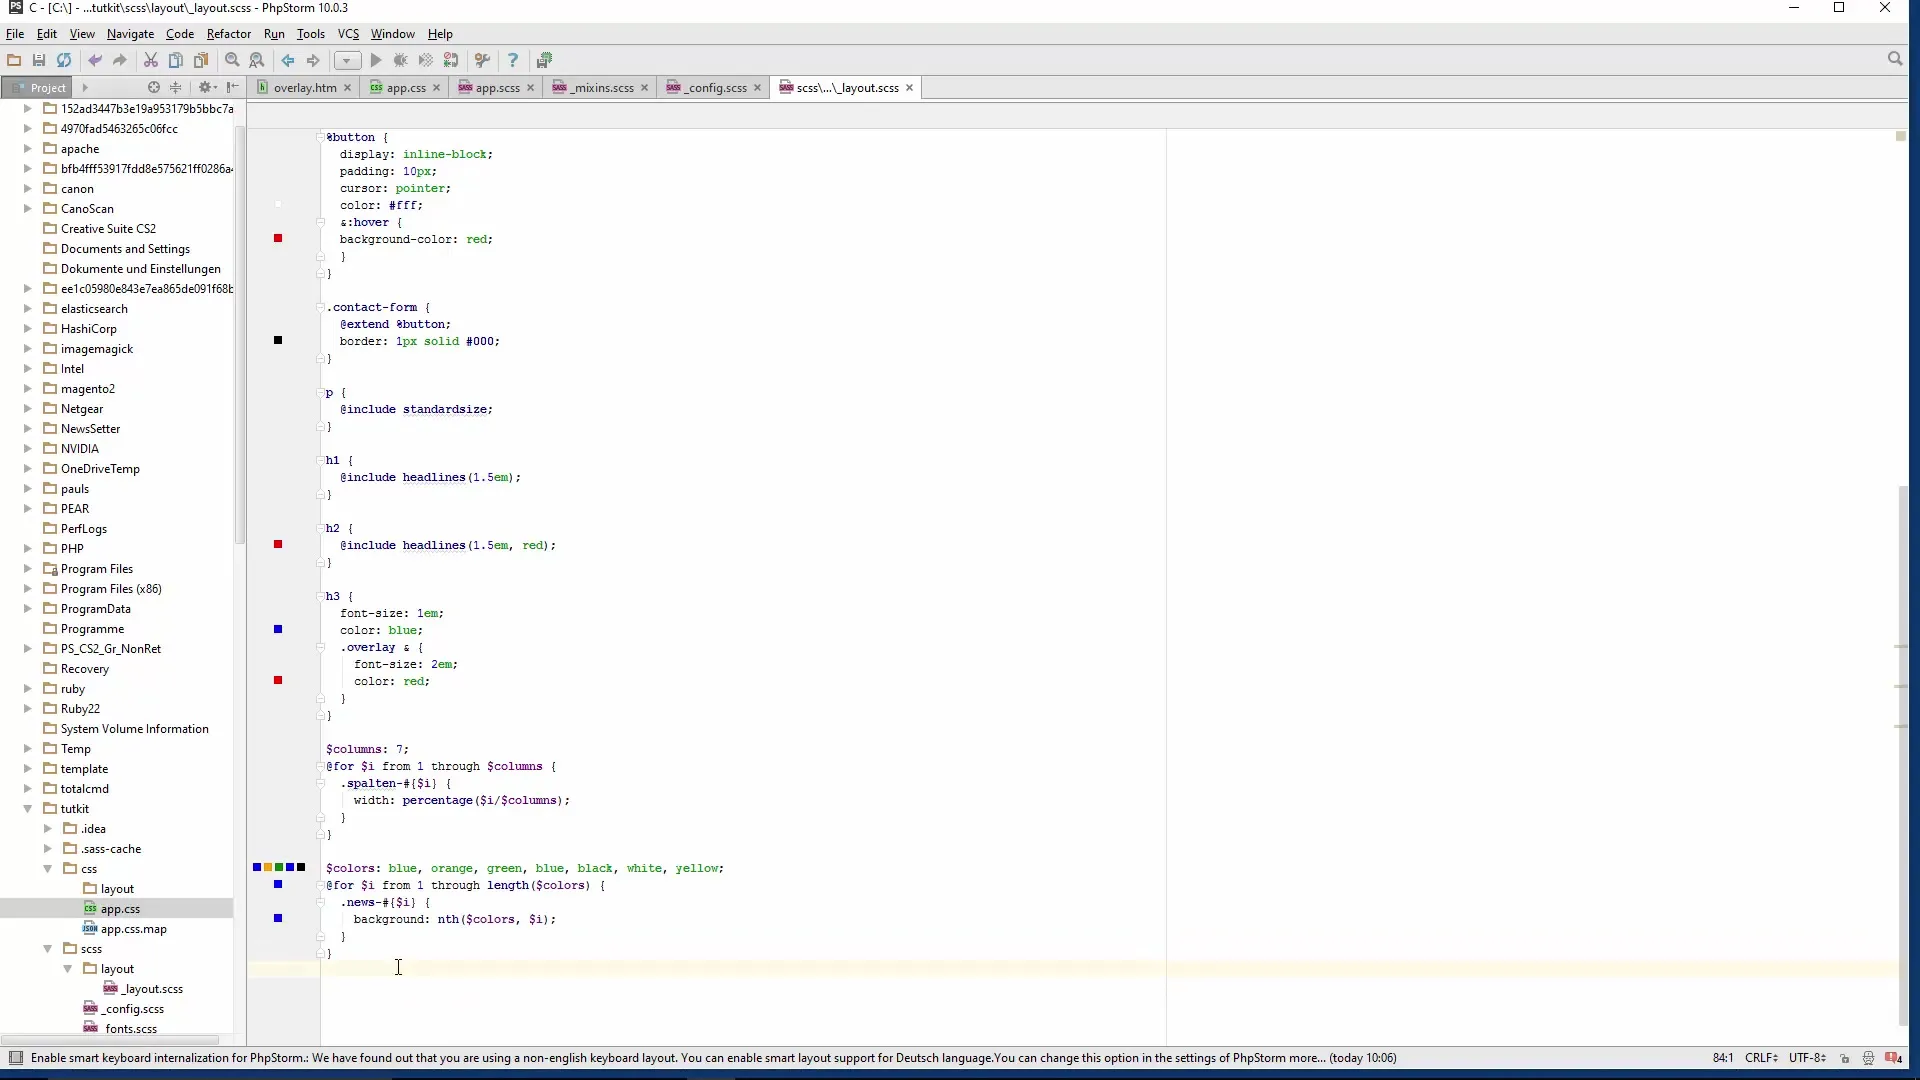1920x1080 pixels.
Task: Select the Ruby22 folder
Action: [x=80, y=709]
